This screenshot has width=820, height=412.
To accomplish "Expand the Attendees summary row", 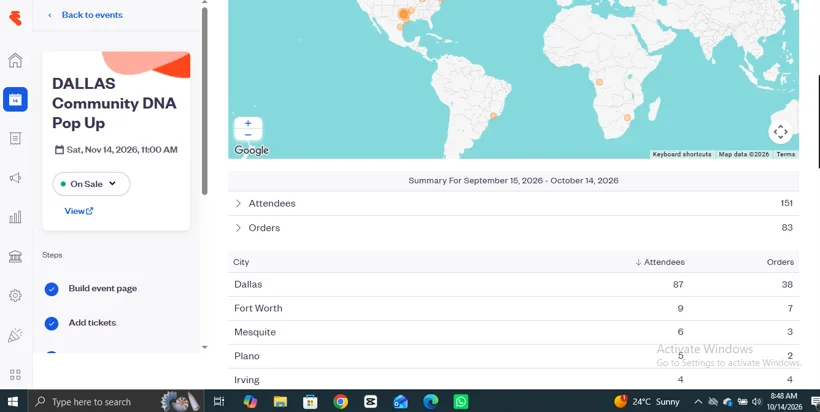I will (x=514, y=203).
